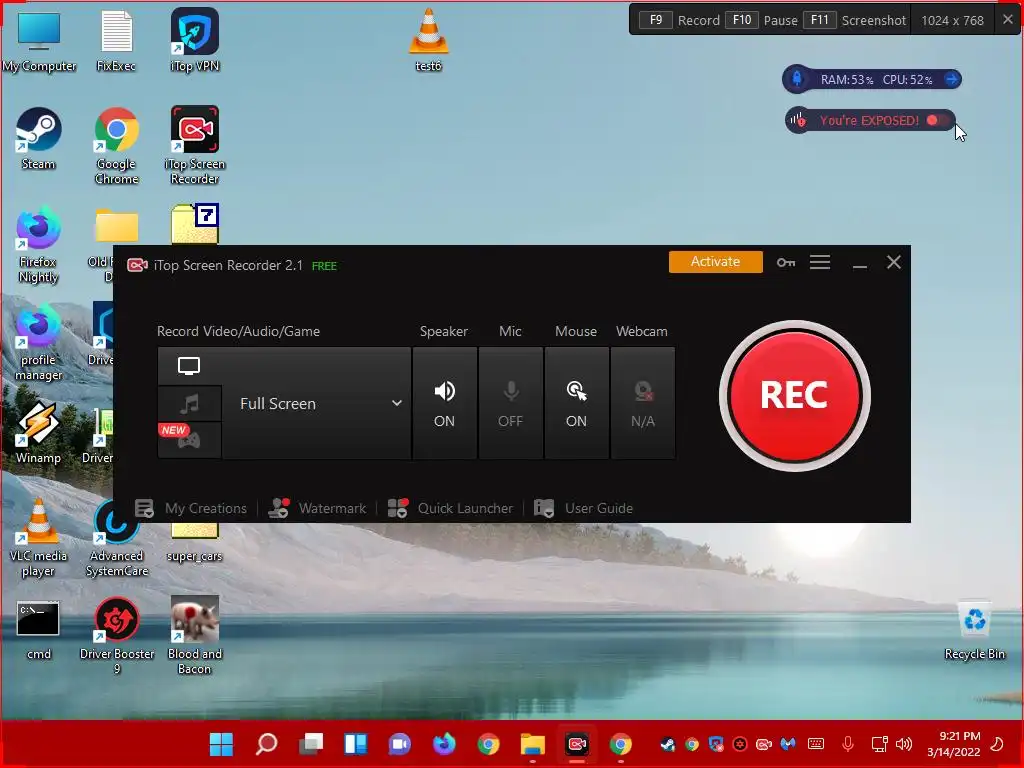Toggle the Mouse ON button
The height and width of the screenshot is (768, 1024).
[x=577, y=403]
